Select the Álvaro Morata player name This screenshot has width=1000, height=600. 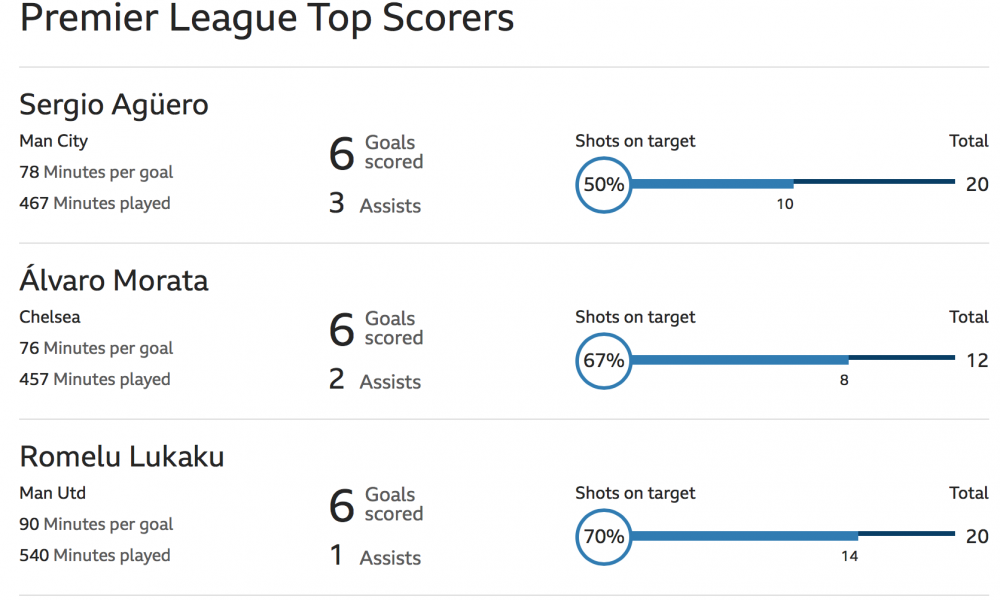(x=114, y=280)
